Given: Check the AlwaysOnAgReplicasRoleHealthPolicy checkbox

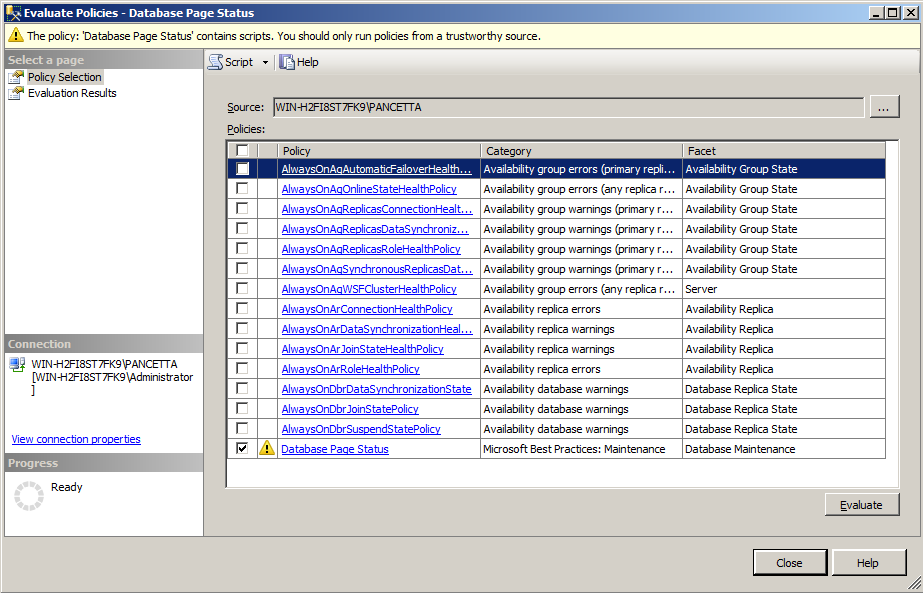Looking at the screenshot, I should pyautogui.click(x=242, y=249).
